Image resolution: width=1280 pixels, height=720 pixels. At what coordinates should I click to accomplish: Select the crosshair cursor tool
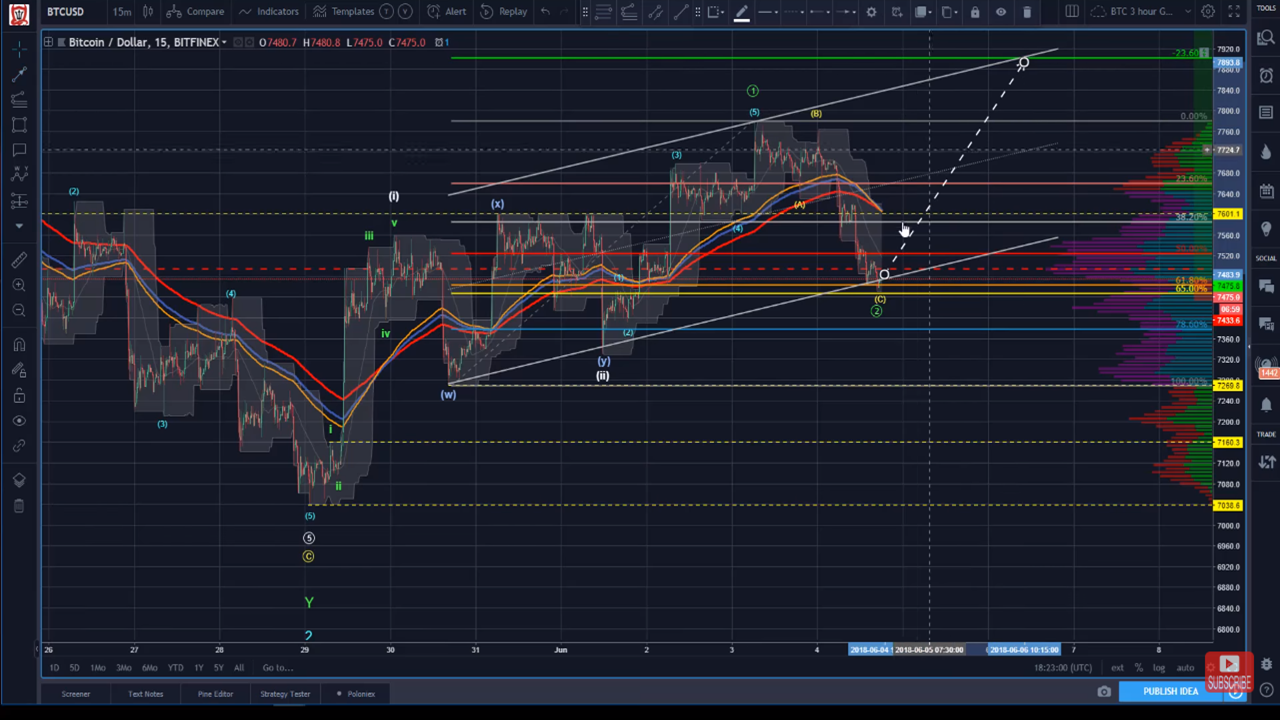(19, 49)
